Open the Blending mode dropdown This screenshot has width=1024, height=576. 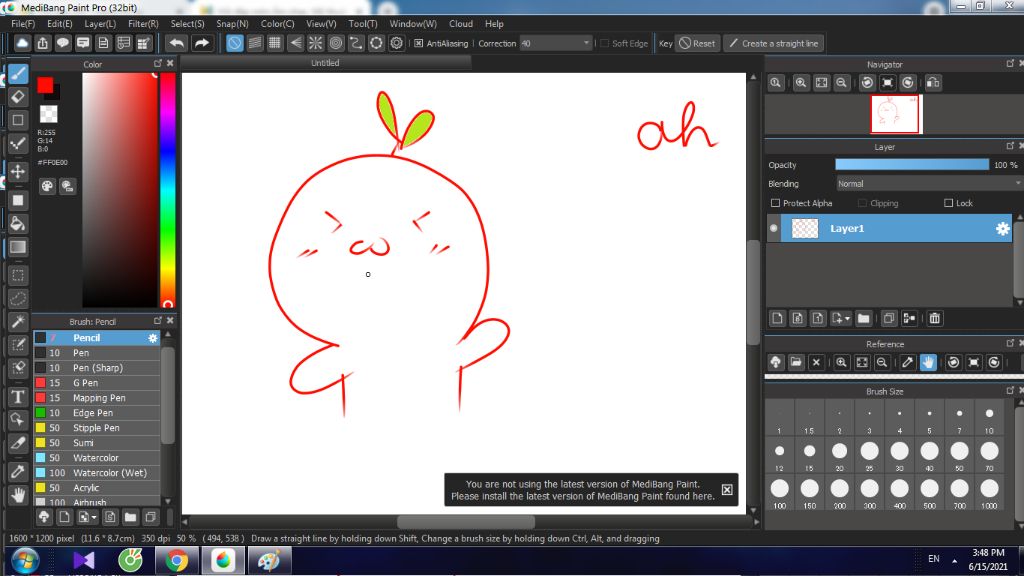929,184
